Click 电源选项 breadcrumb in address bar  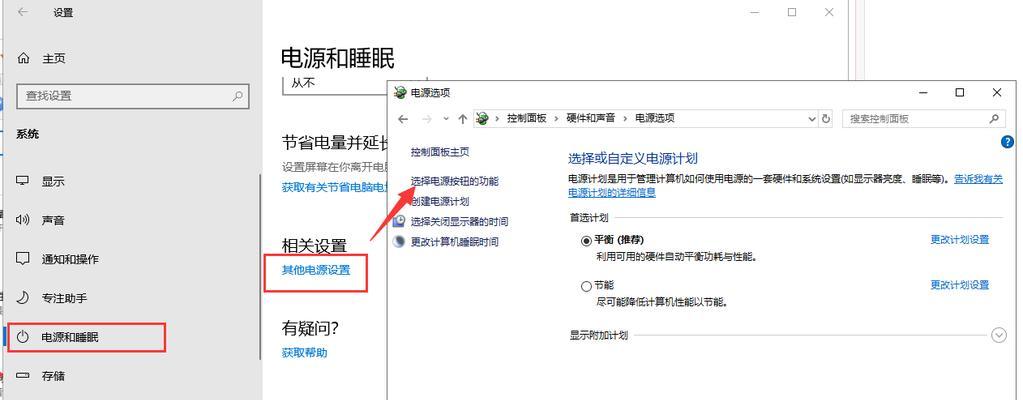pyautogui.click(x=654, y=118)
